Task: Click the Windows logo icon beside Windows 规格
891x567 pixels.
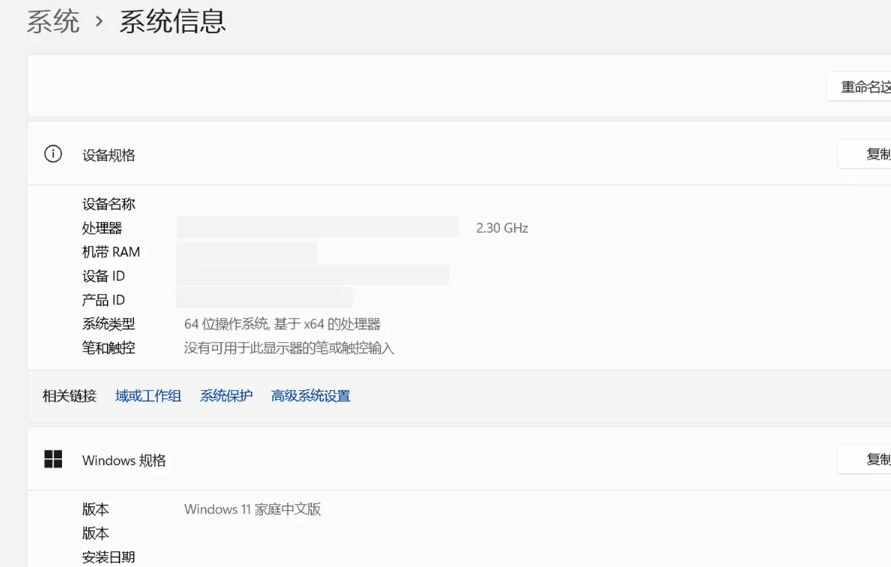Action: click(53, 459)
